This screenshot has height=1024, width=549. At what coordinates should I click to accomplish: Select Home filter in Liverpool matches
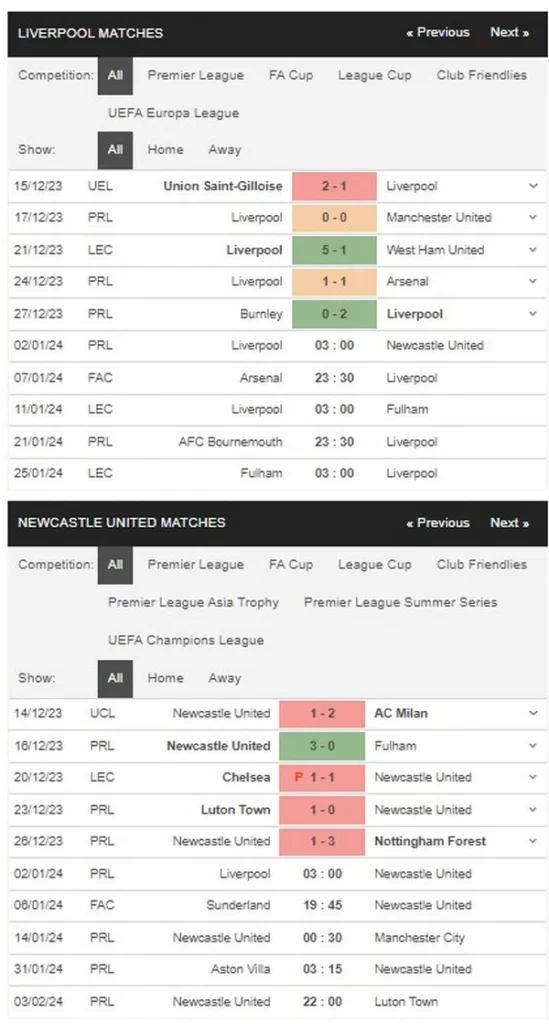165,150
